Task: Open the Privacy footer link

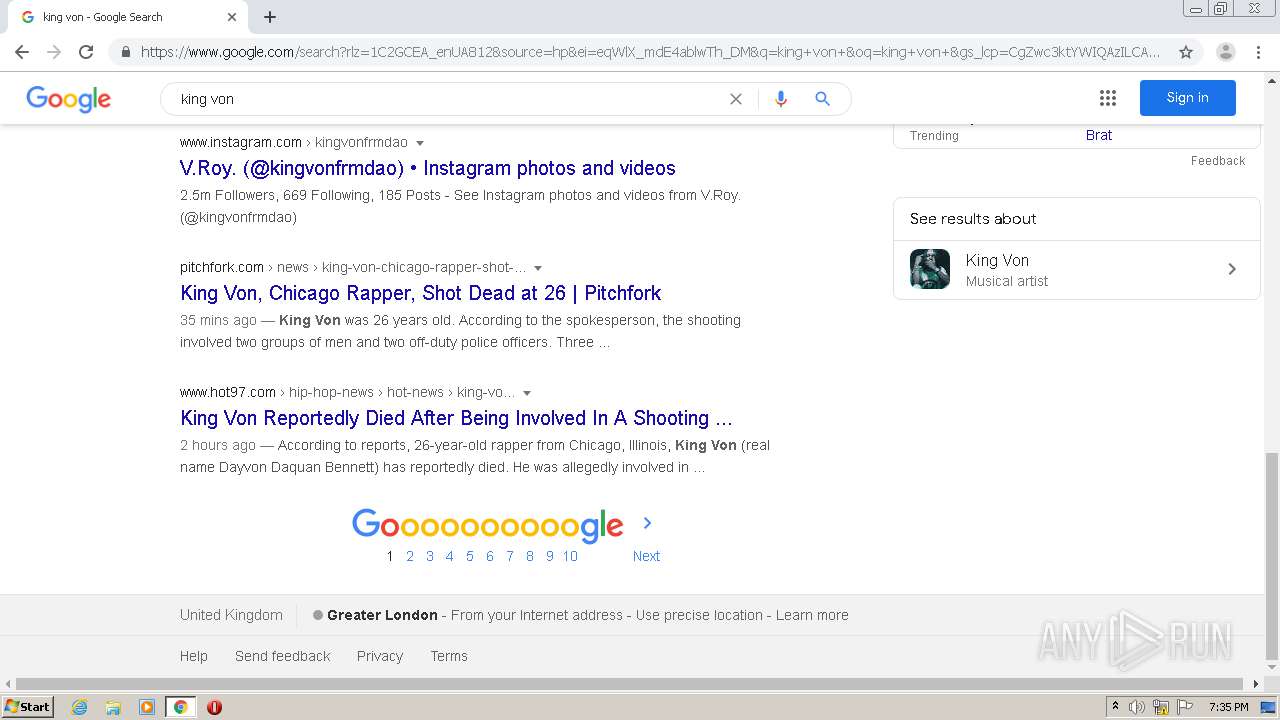Action: tap(380, 656)
